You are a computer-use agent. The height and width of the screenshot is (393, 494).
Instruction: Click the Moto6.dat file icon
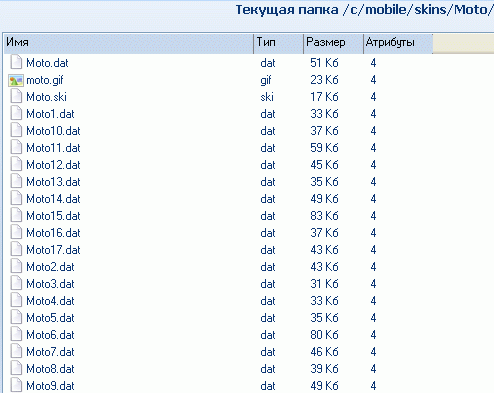pyautogui.click(x=16, y=335)
